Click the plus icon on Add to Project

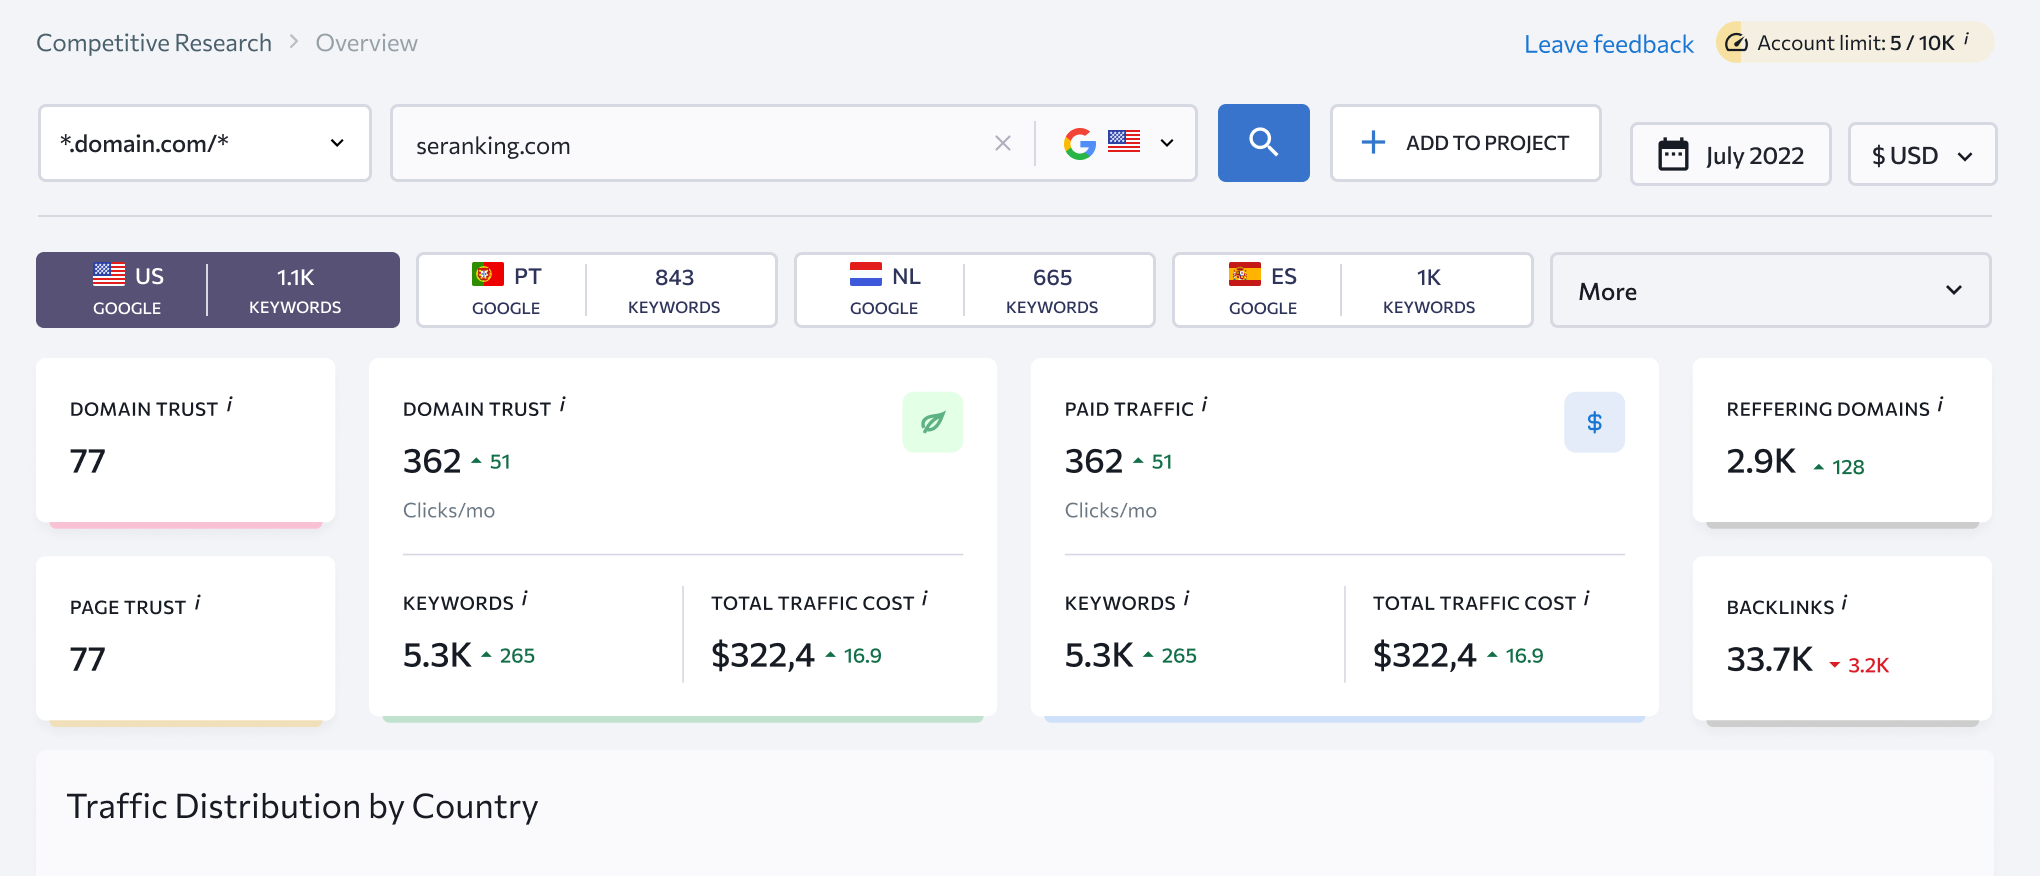[1374, 142]
